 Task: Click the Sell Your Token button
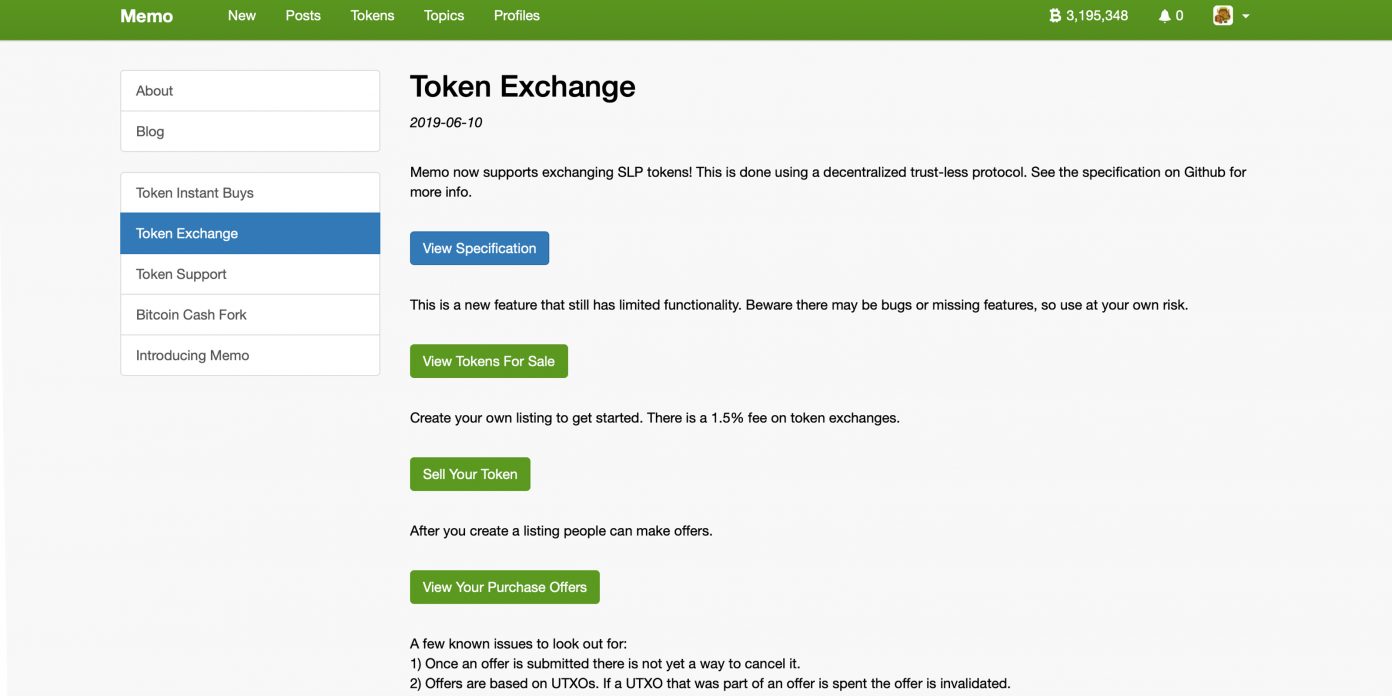pyautogui.click(x=470, y=474)
